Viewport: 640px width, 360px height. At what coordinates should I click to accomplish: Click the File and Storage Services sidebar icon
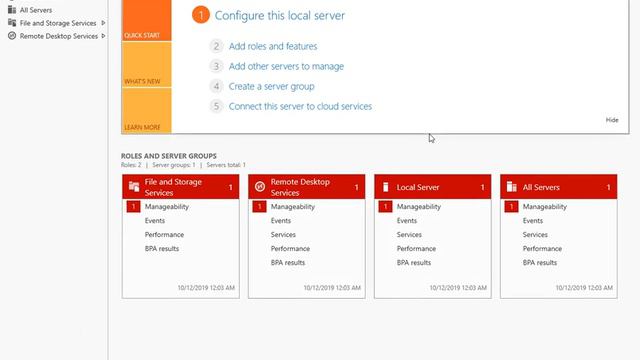click(12, 23)
